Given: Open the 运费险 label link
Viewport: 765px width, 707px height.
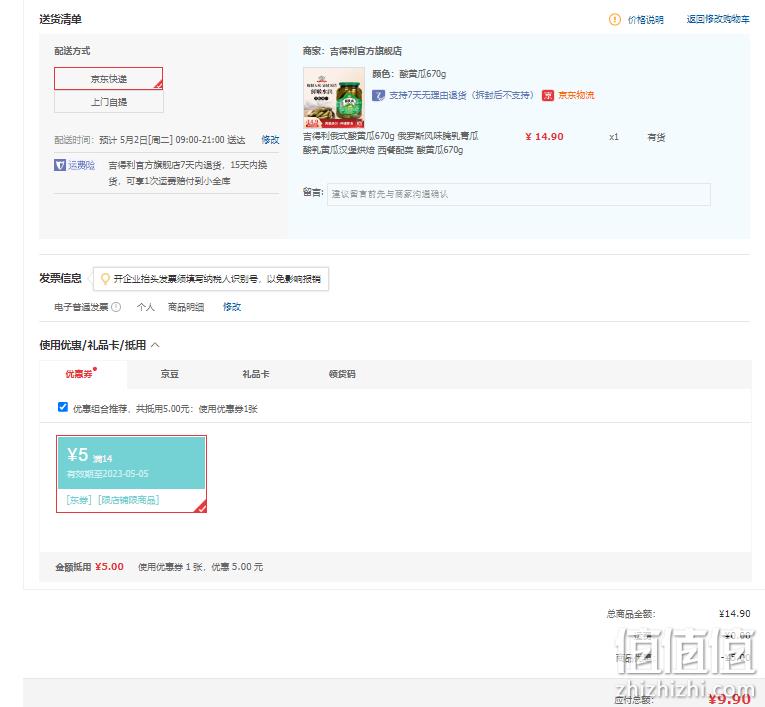Looking at the screenshot, I should point(81,165).
